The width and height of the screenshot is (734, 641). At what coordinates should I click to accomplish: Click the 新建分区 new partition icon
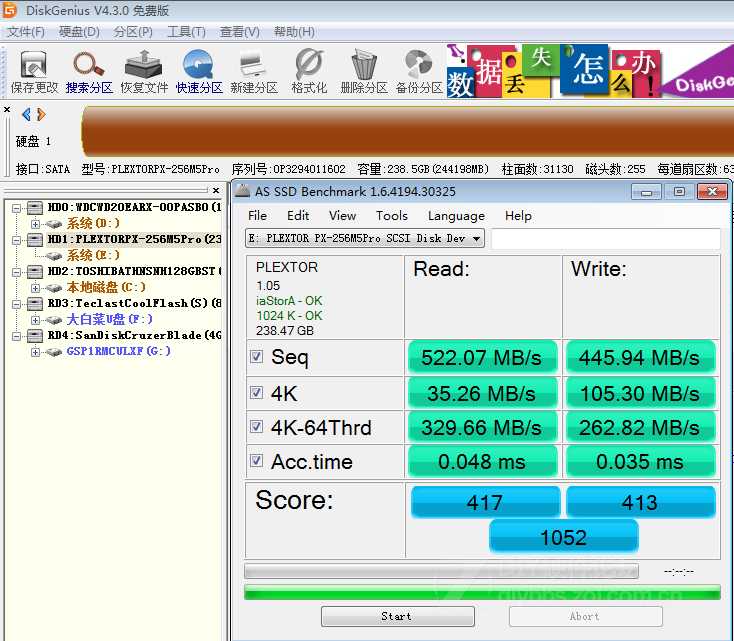pyautogui.click(x=254, y=70)
